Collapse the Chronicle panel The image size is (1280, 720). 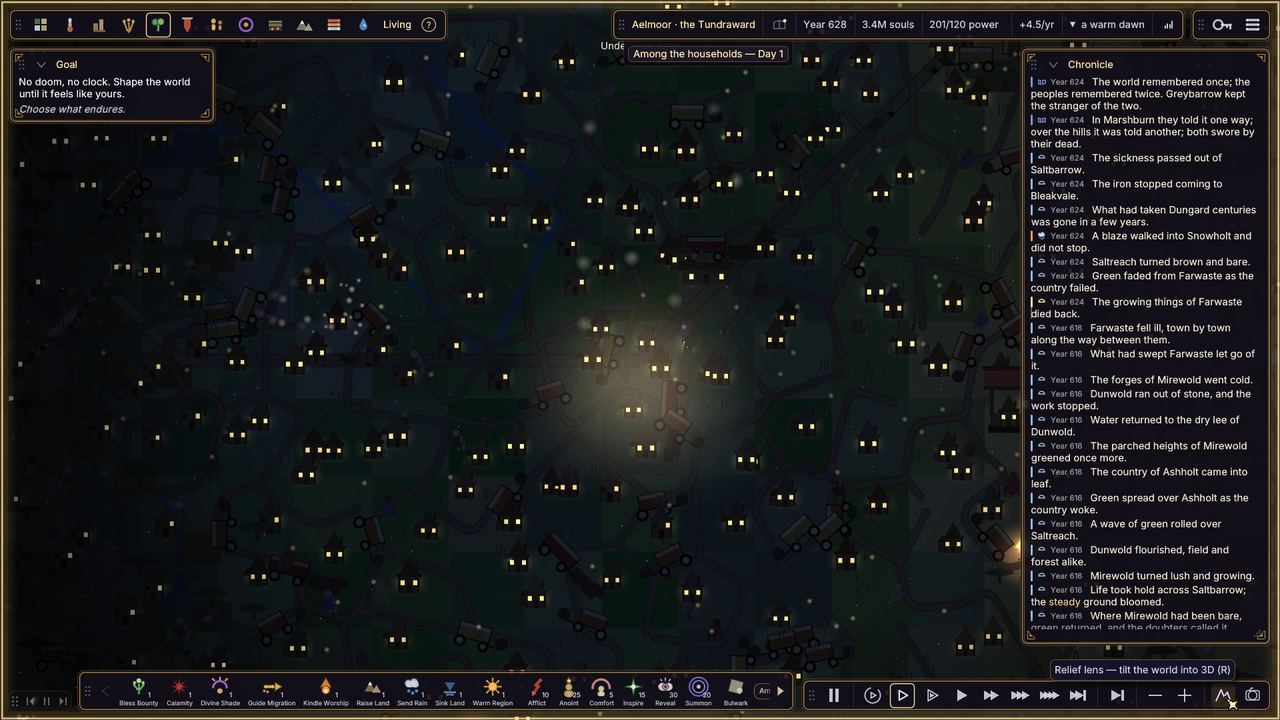point(1053,64)
